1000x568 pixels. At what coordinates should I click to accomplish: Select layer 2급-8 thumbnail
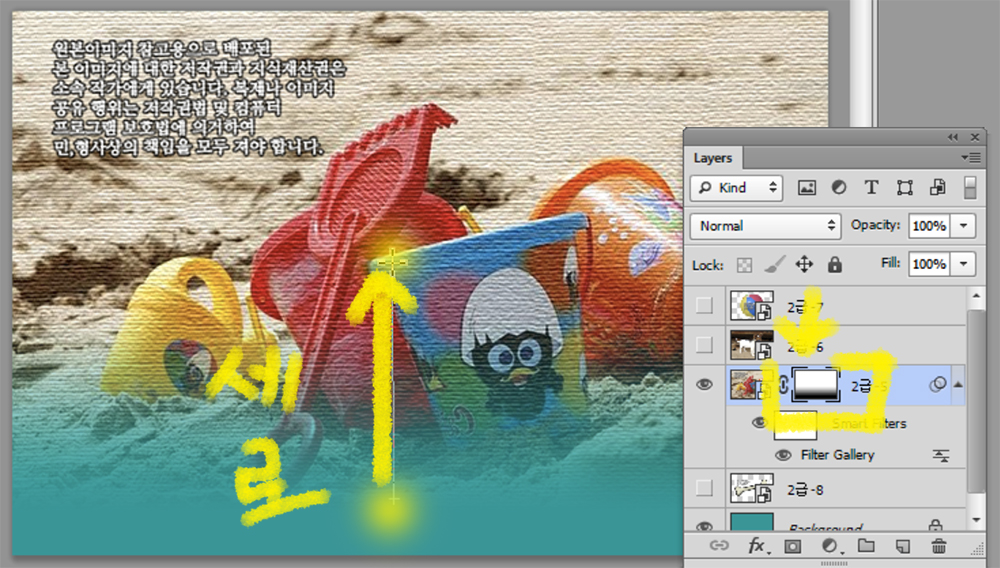click(x=752, y=488)
